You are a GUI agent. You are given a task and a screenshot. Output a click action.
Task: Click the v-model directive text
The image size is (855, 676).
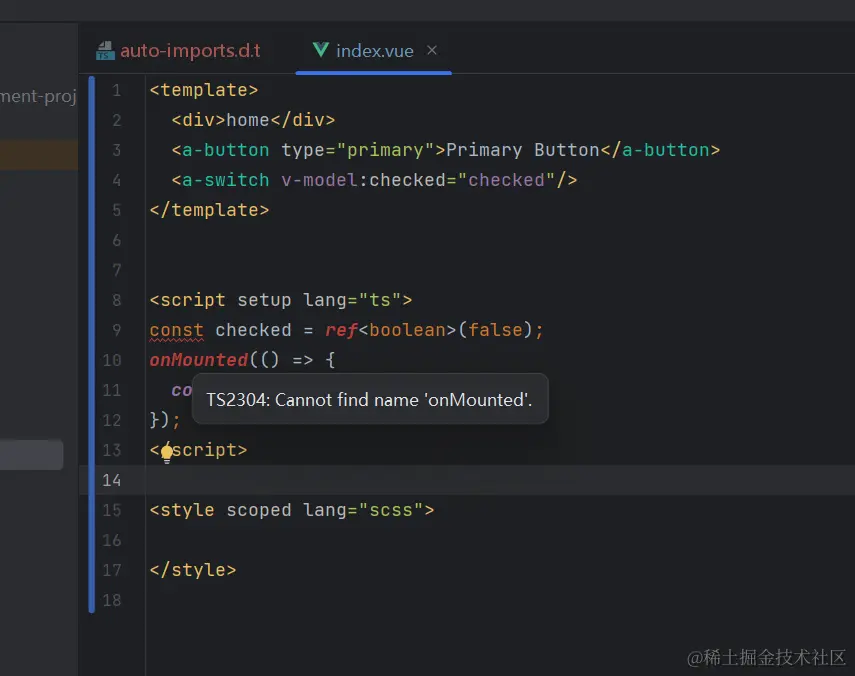click(320, 180)
